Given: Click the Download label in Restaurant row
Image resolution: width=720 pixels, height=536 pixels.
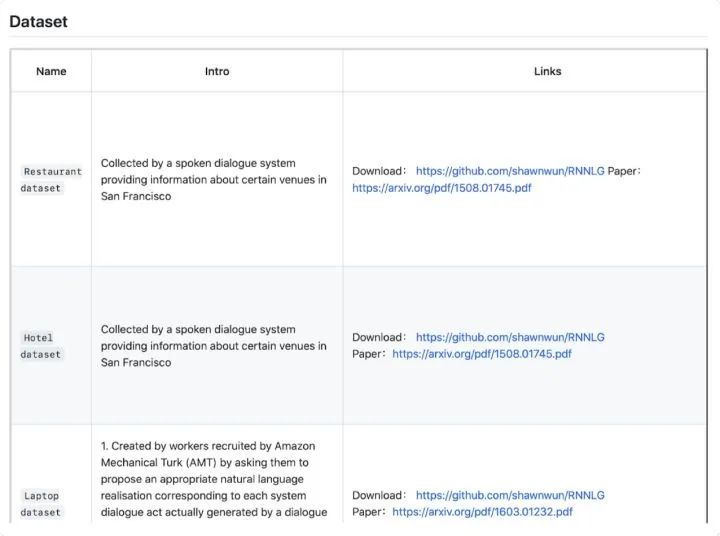Looking at the screenshot, I should point(378,171).
